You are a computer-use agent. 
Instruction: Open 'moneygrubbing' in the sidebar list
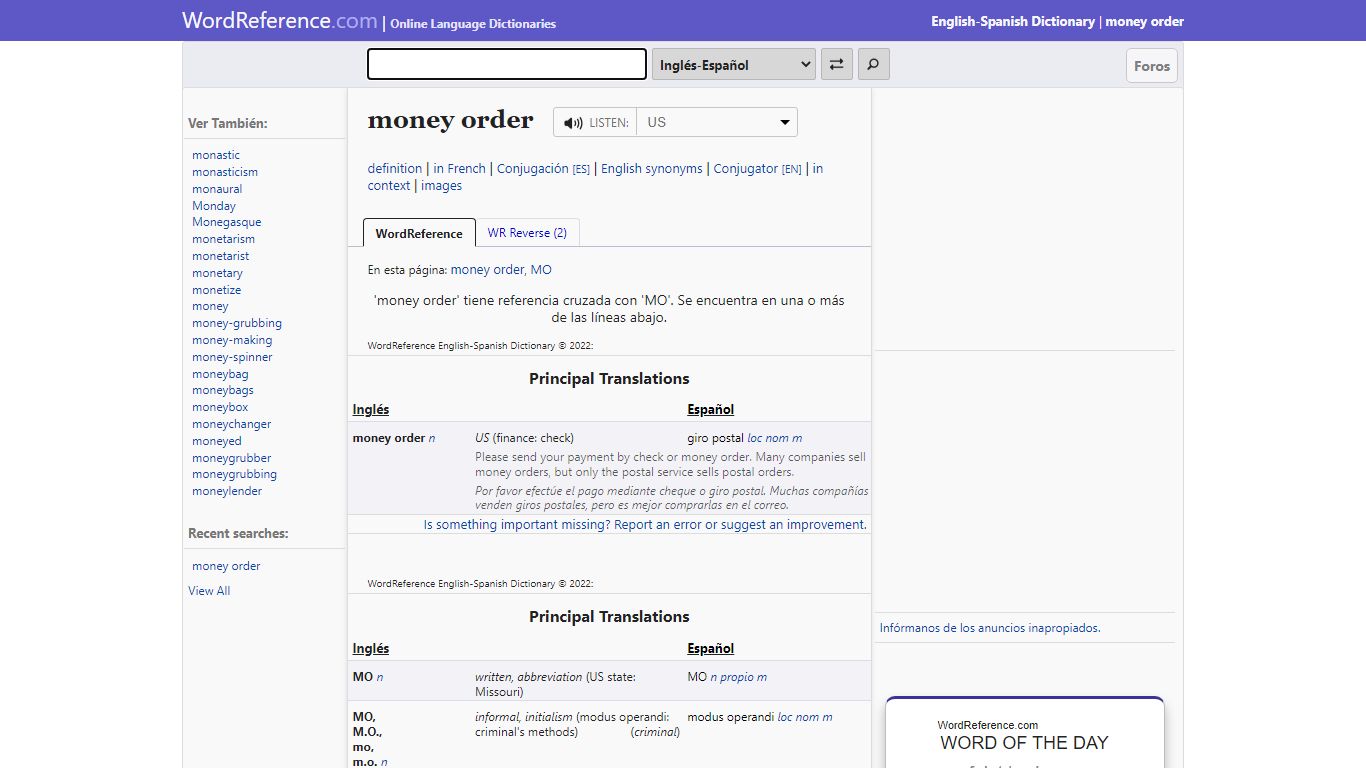(x=235, y=474)
